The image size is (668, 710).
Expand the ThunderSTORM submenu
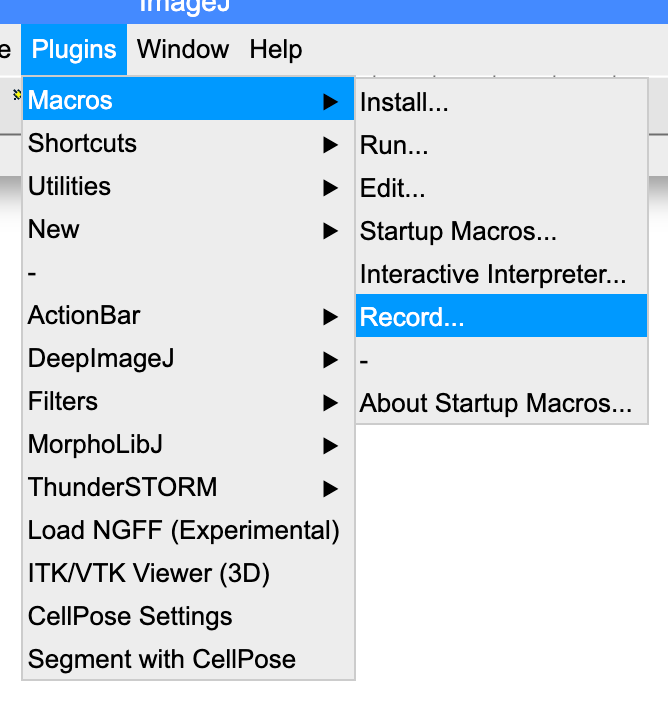click(x=188, y=488)
